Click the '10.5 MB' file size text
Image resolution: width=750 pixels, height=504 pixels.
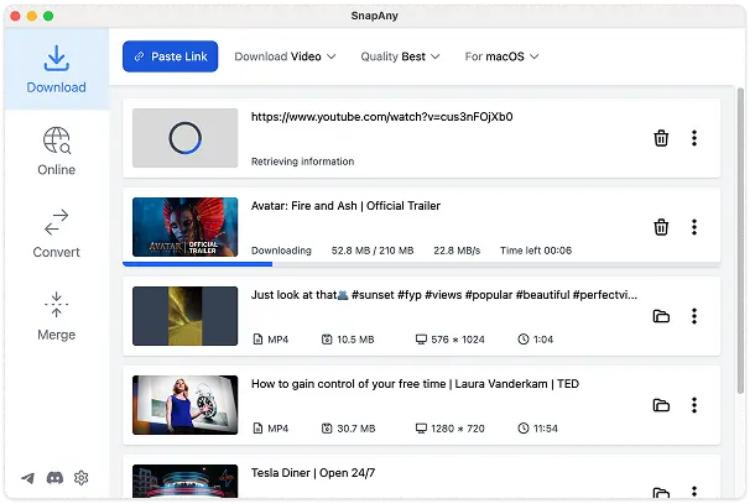click(x=355, y=340)
